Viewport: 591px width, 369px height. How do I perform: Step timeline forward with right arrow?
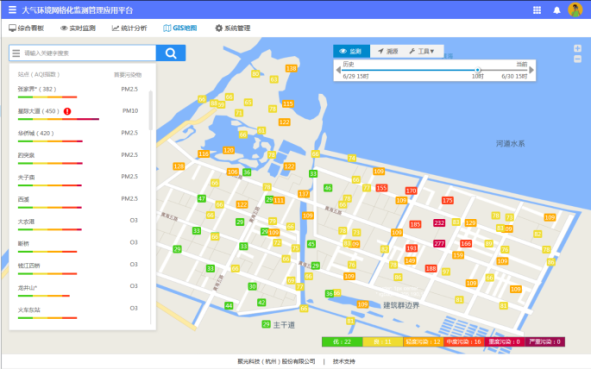click(x=531, y=70)
